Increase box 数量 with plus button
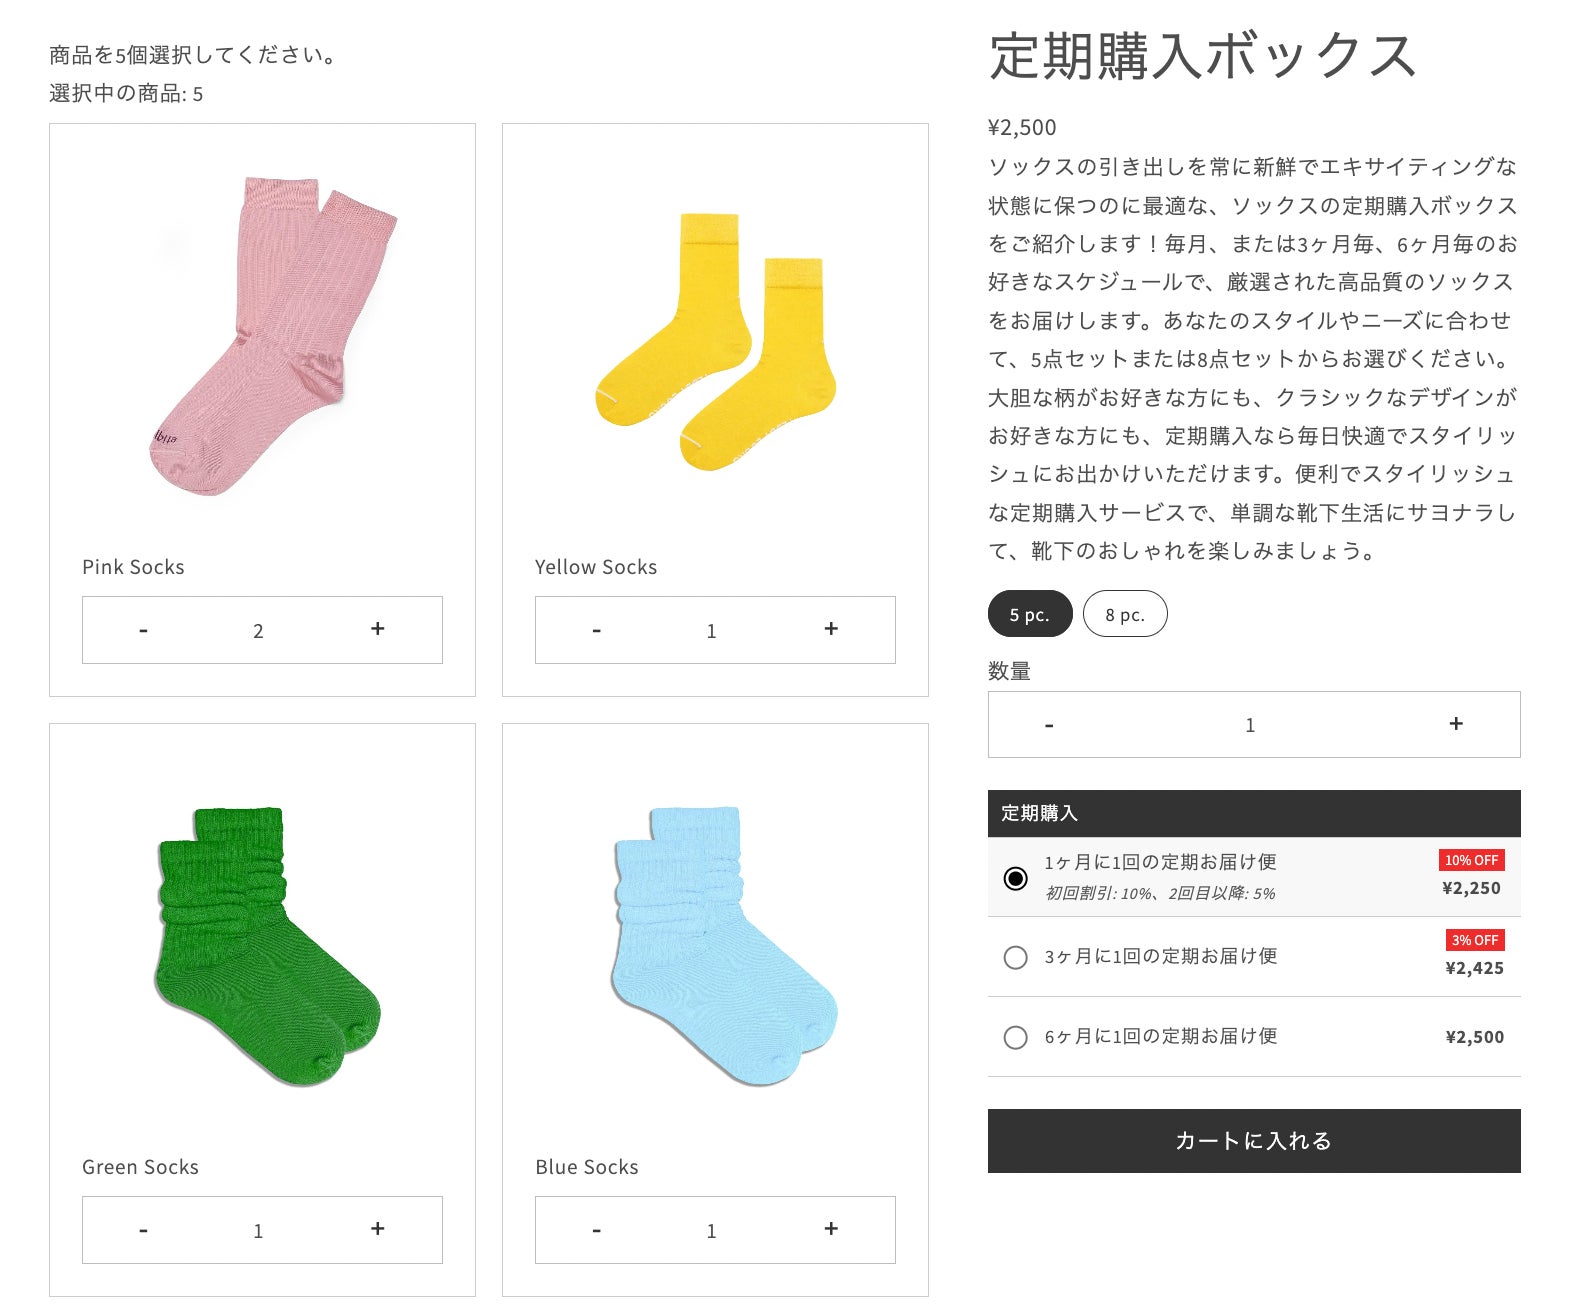Screen dimensions: 1576x1316 [1455, 724]
